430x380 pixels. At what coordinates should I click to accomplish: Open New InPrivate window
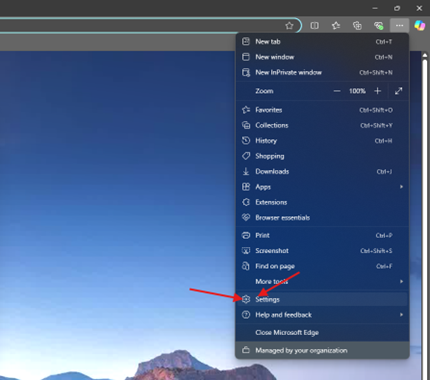322,72
